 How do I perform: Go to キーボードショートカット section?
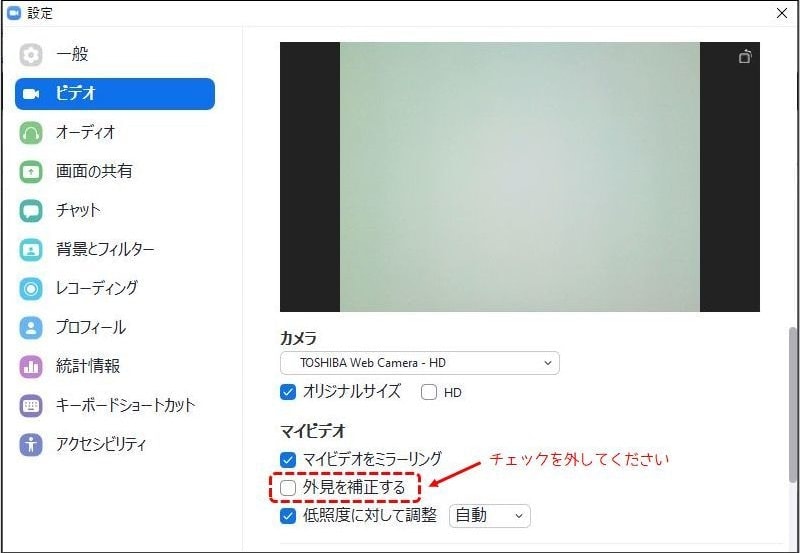[125, 405]
